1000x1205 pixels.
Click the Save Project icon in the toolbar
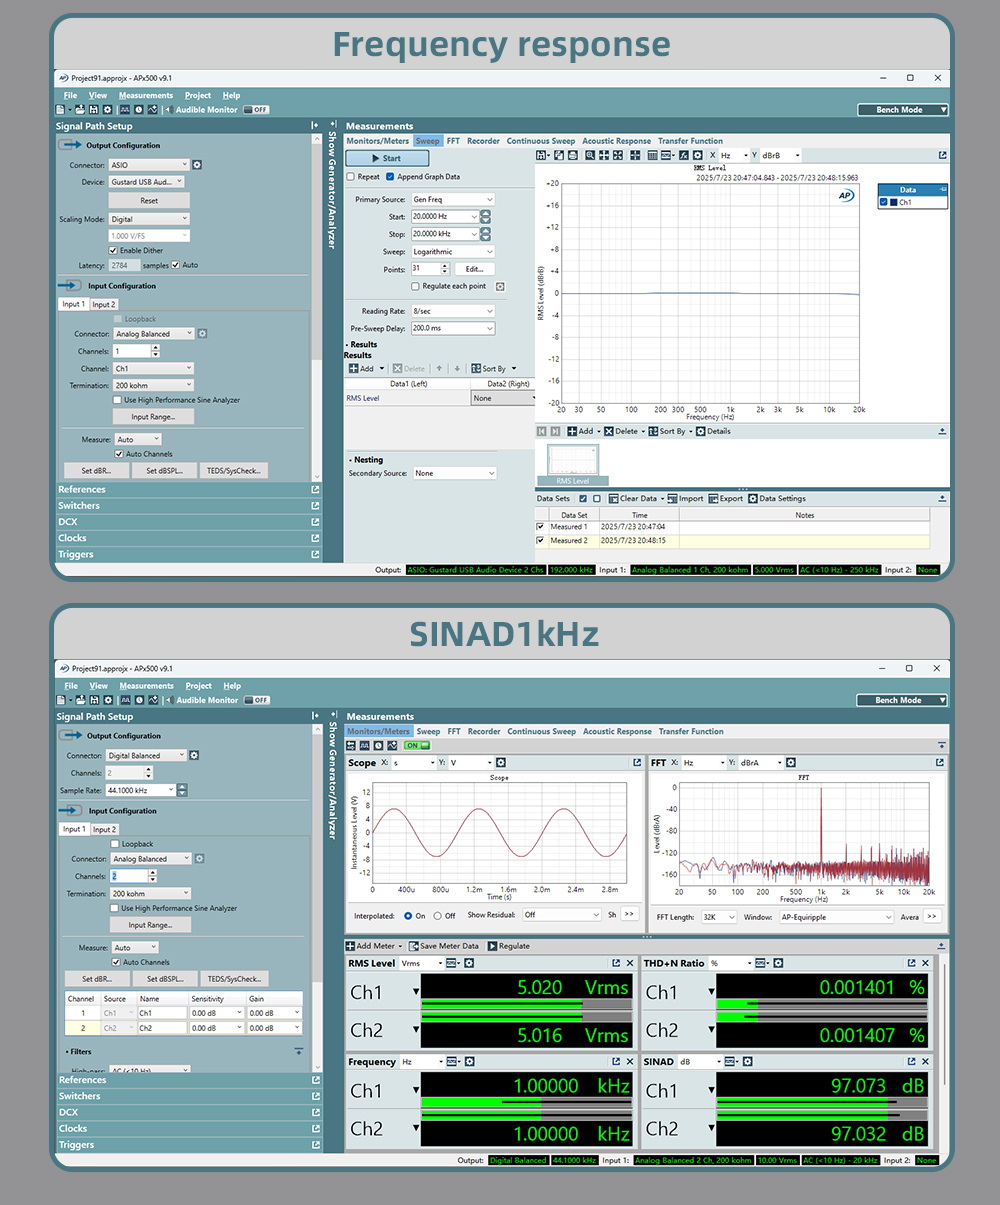tap(93, 109)
